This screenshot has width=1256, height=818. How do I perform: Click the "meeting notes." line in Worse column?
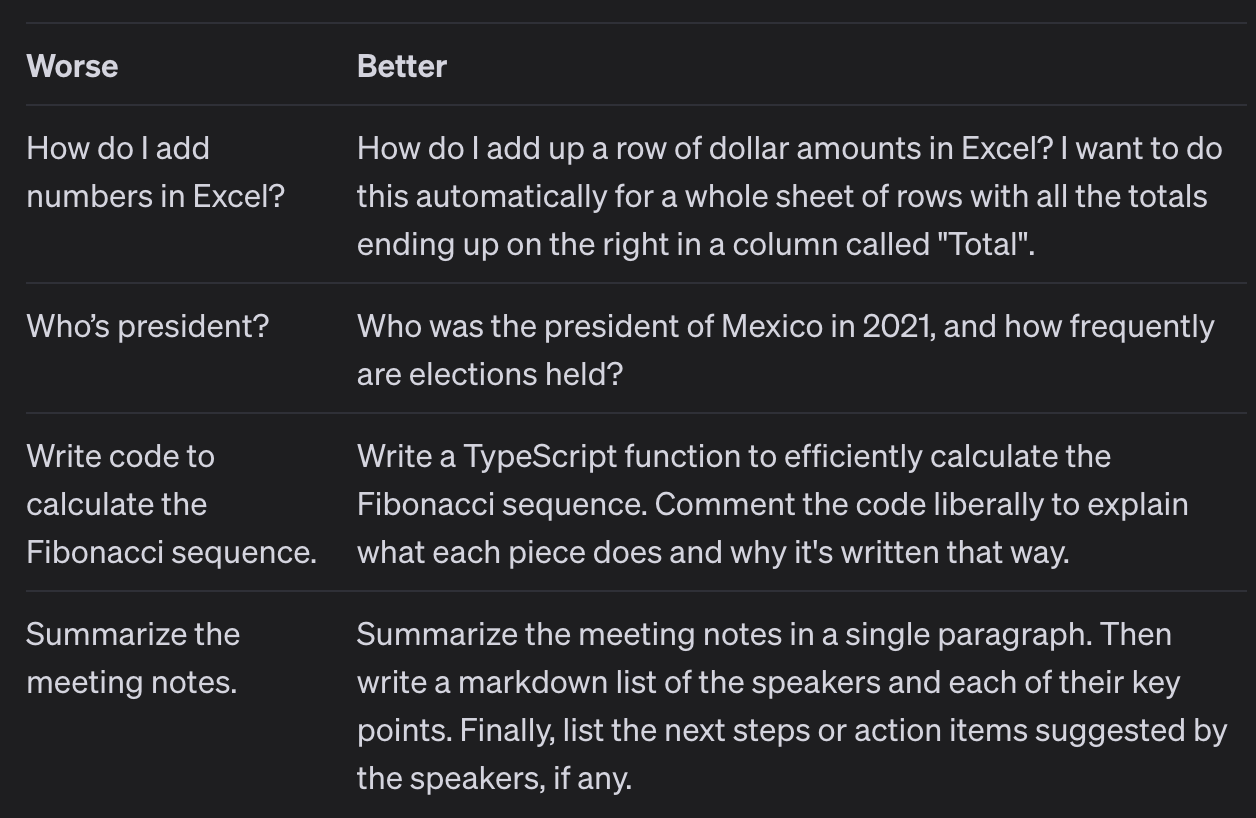click(132, 682)
